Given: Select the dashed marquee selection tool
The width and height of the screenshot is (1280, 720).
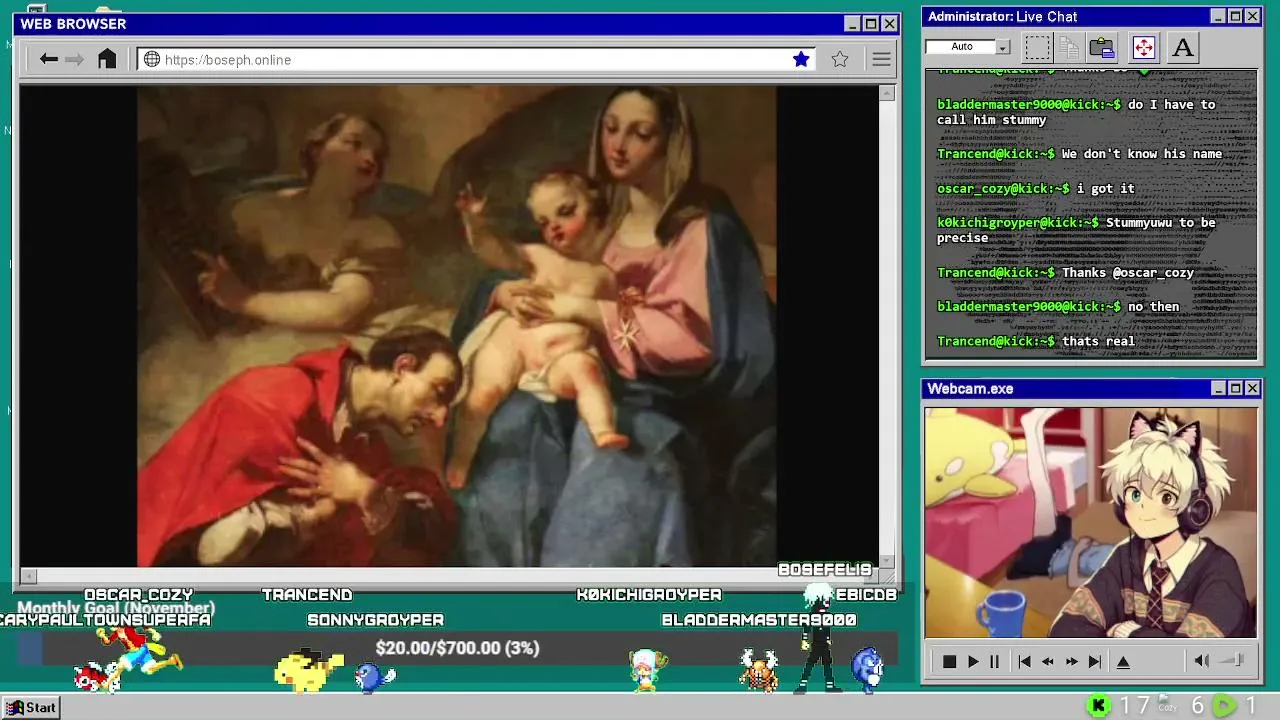Looking at the screenshot, I should tap(1038, 47).
